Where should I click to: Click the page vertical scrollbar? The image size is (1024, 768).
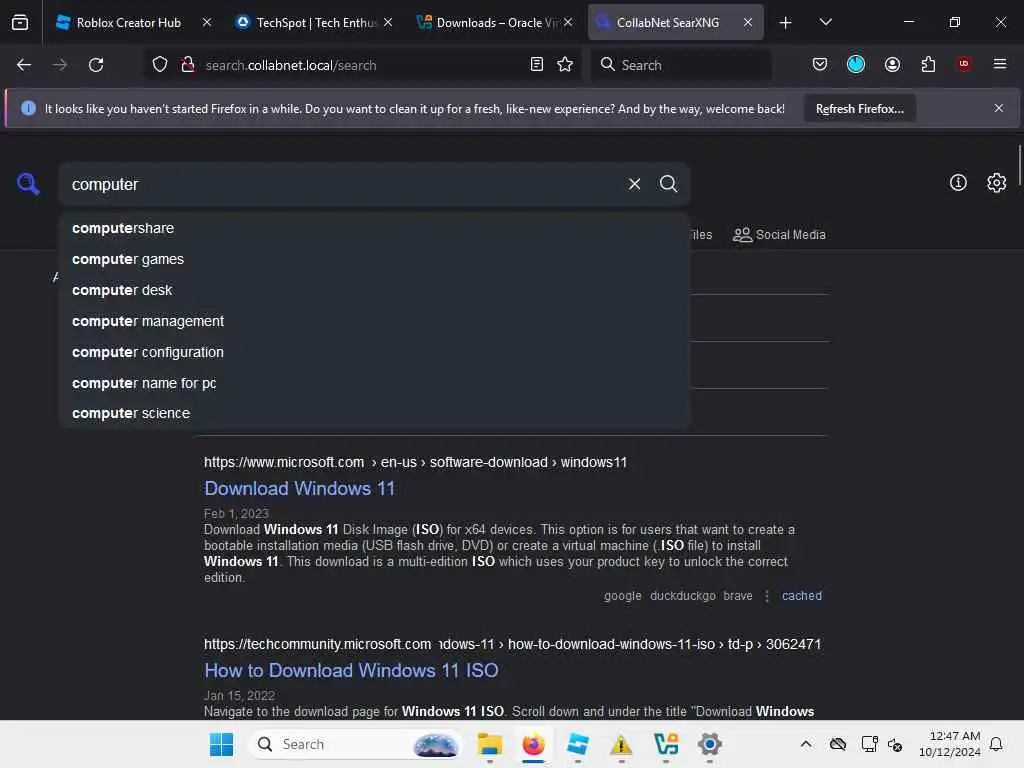(x=1019, y=165)
